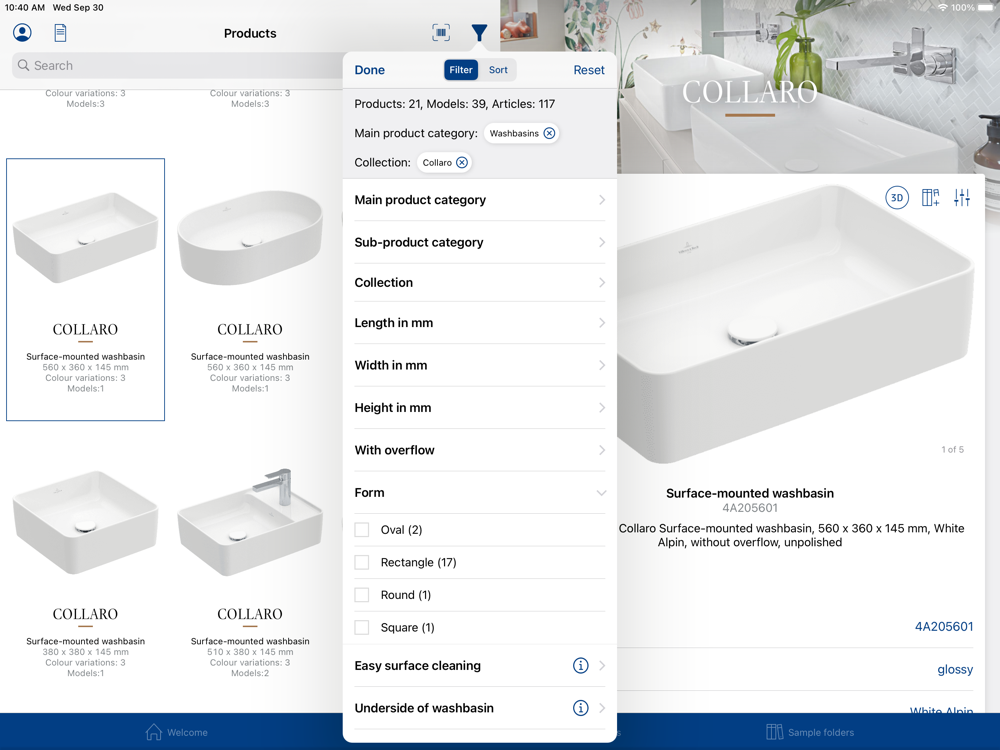Screen dimensions: 1000x750
Task: Tap the large washbasin product image
Action: tap(794, 322)
